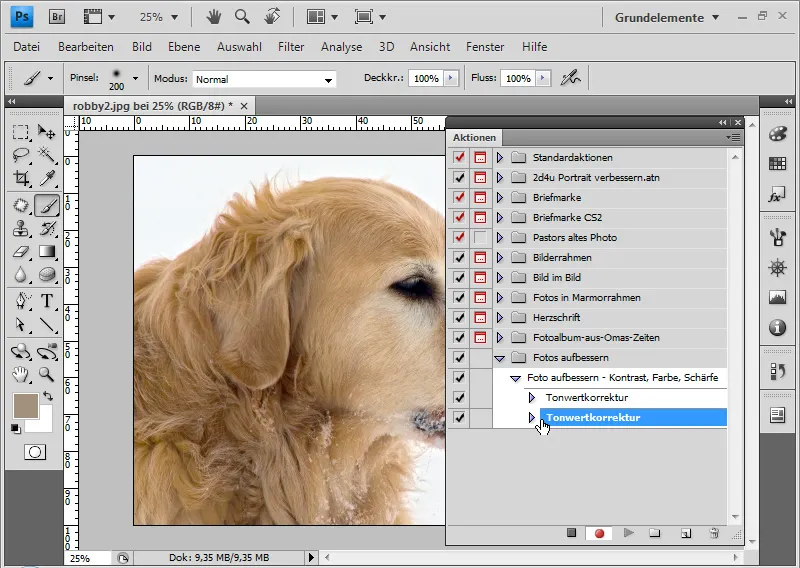Toggle checkmark for selected Tonwertkorrektur step
The height and width of the screenshot is (568, 800).
point(459,417)
